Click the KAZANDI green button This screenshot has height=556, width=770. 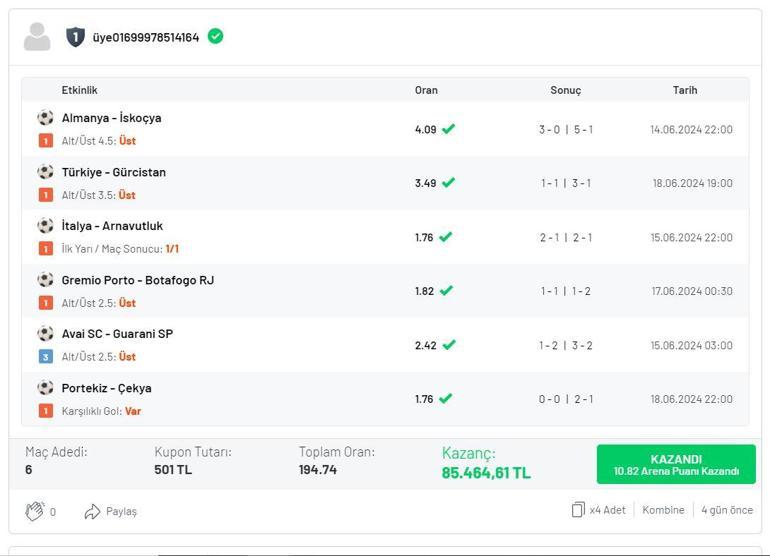[676, 465]
